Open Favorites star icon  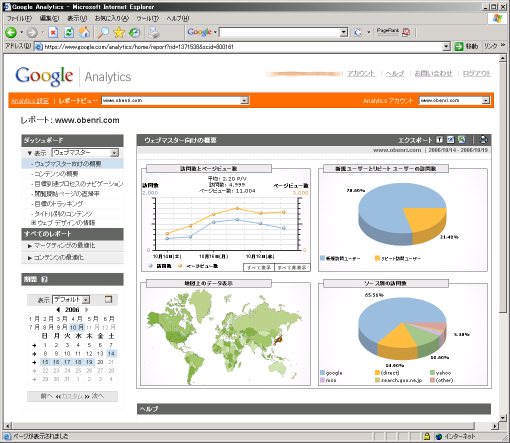tap(119, 32)
